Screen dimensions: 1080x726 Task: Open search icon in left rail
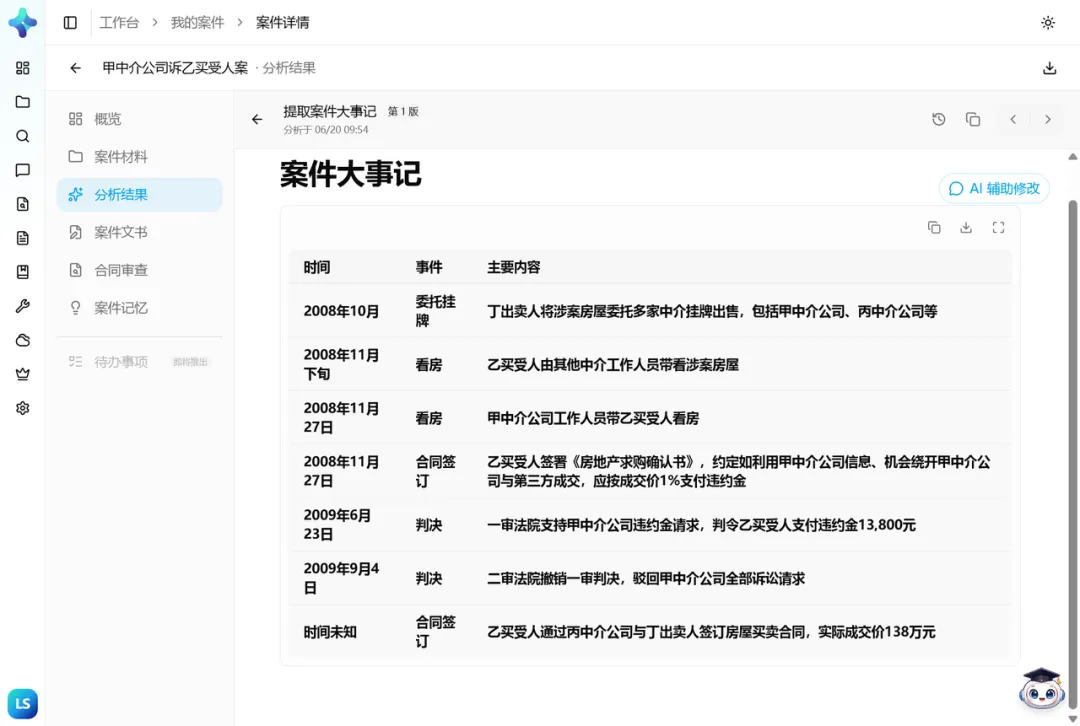(23, 136)
